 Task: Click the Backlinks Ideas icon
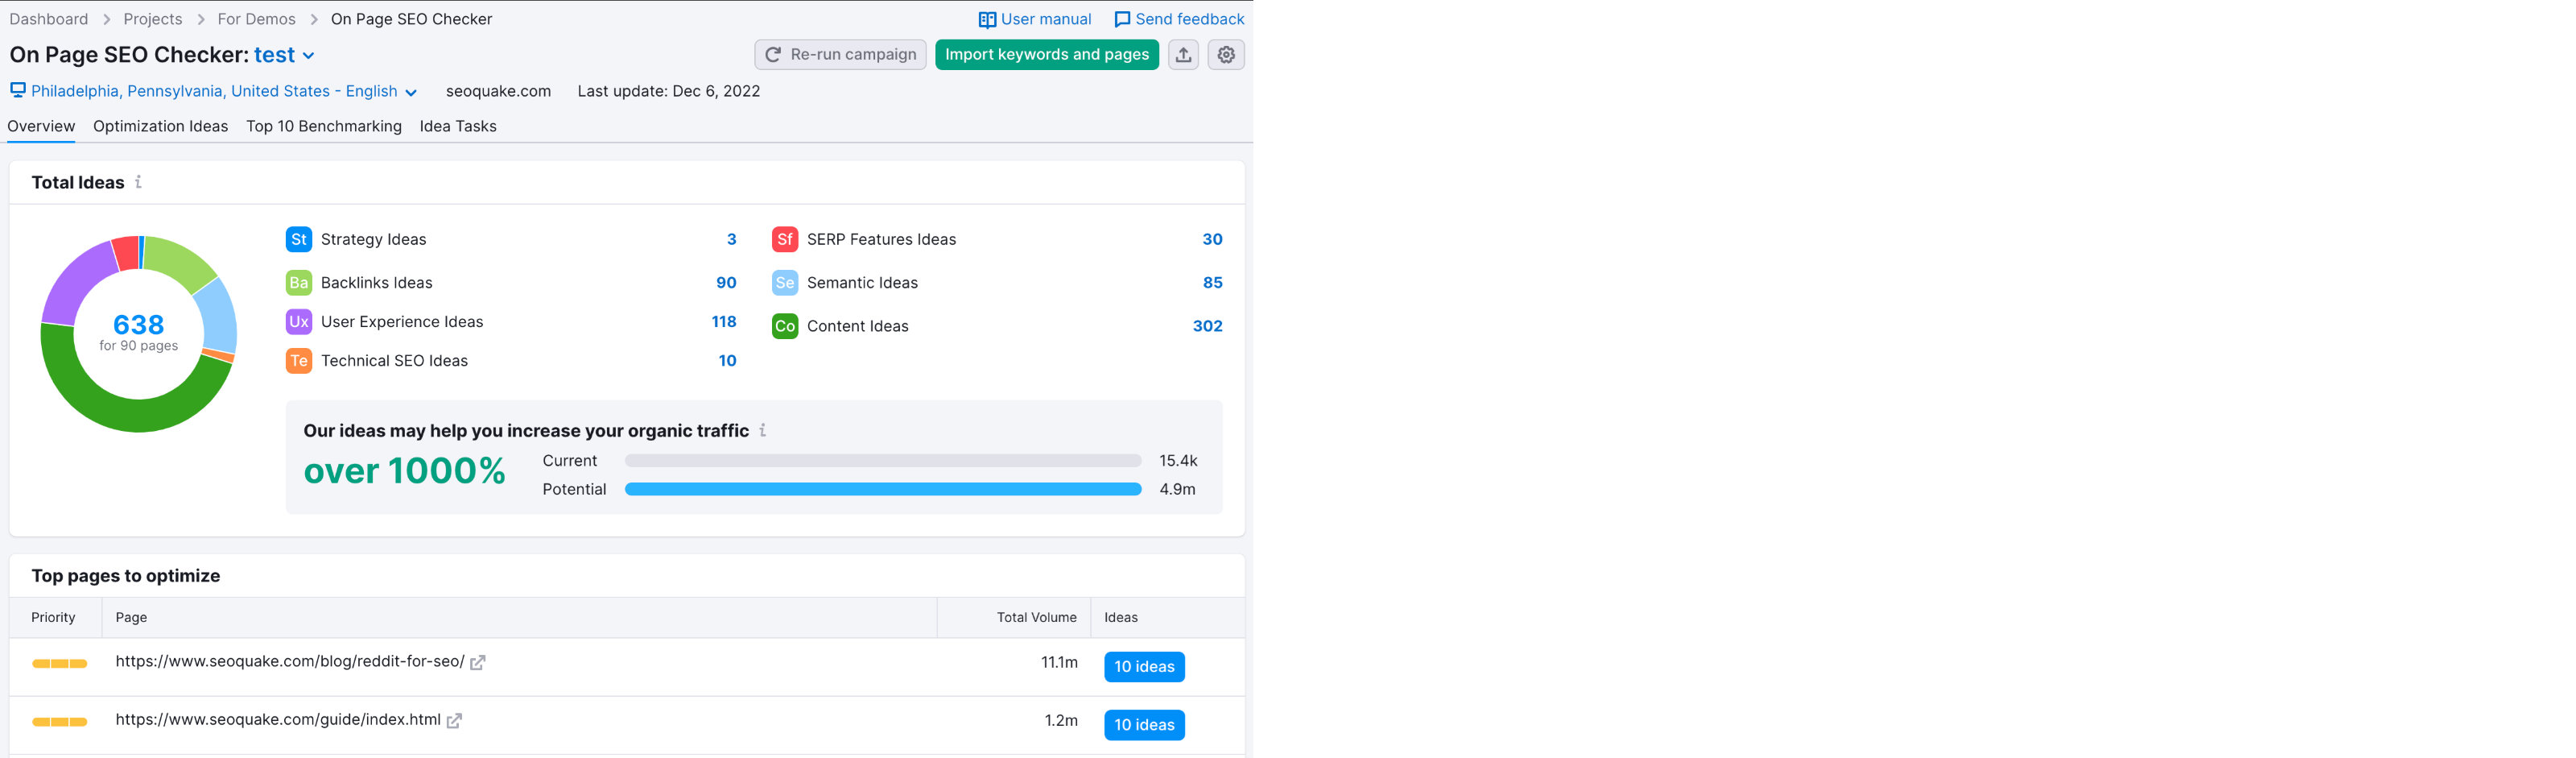[298, 282]
